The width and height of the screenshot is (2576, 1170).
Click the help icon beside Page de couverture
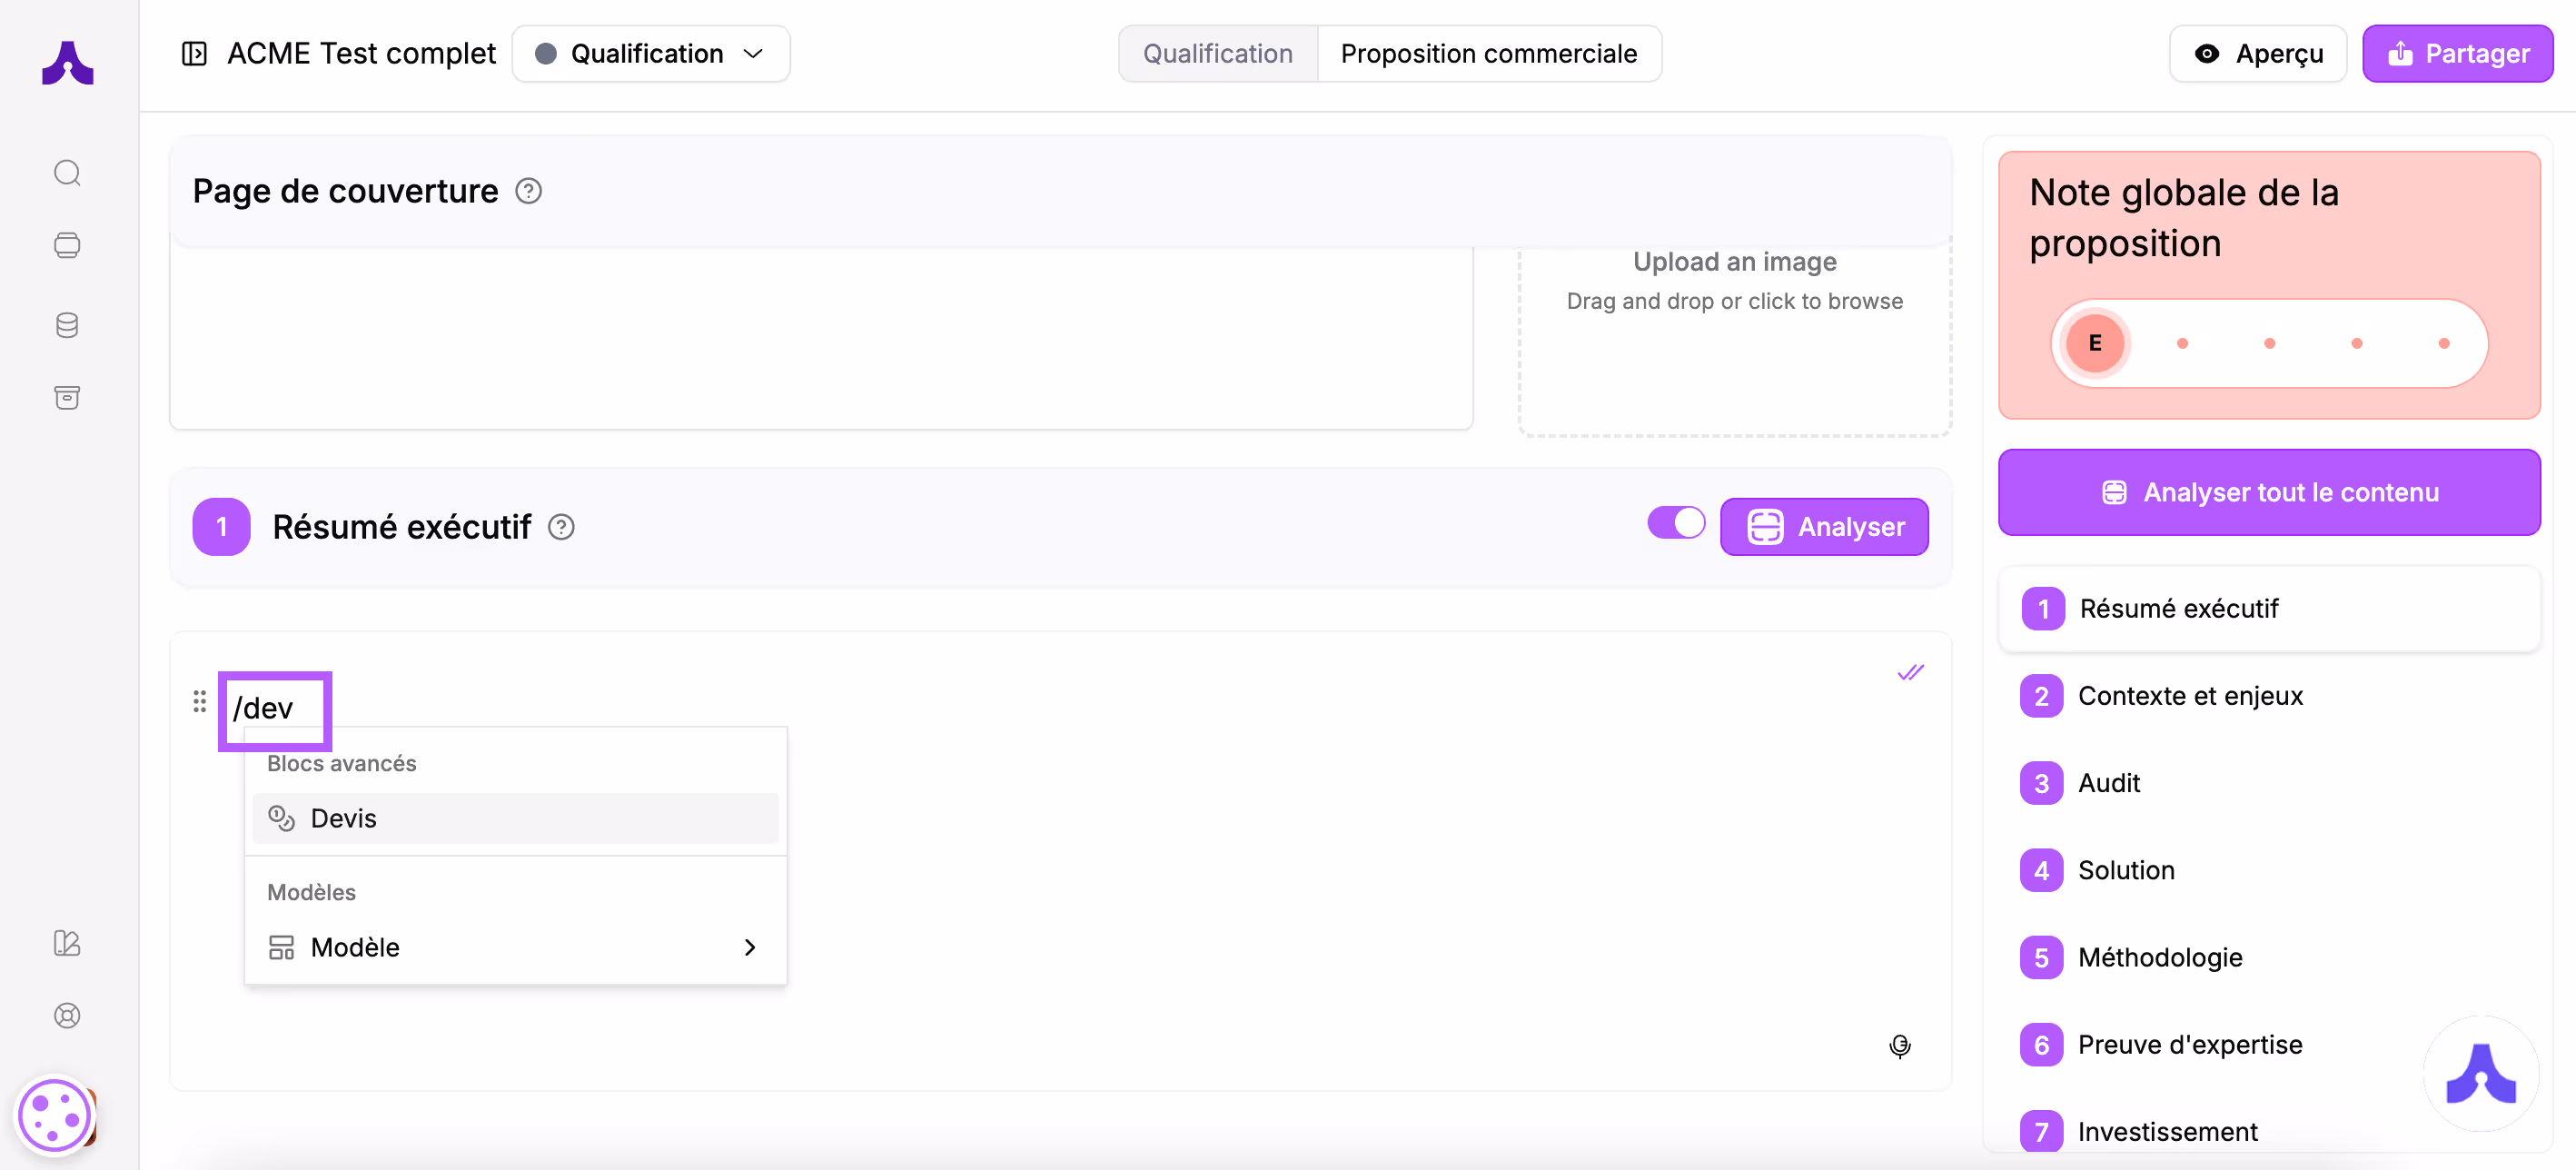528,191
